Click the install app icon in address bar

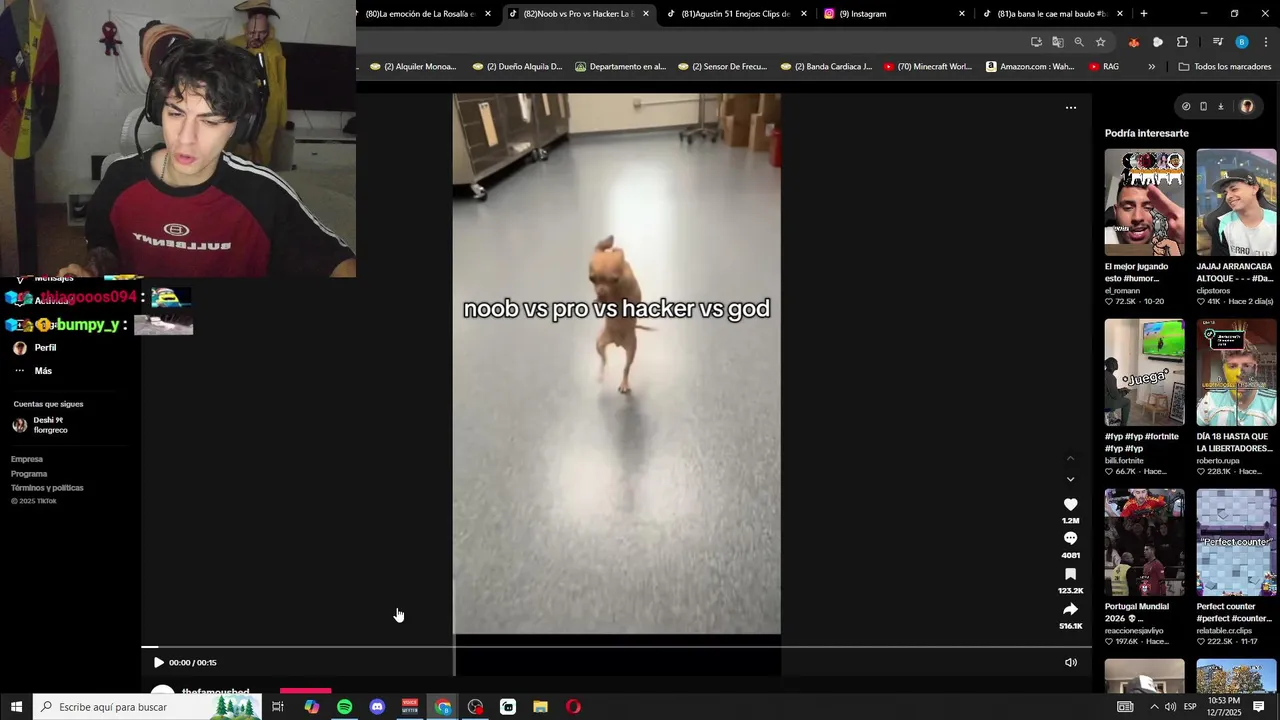[1036, 42]
